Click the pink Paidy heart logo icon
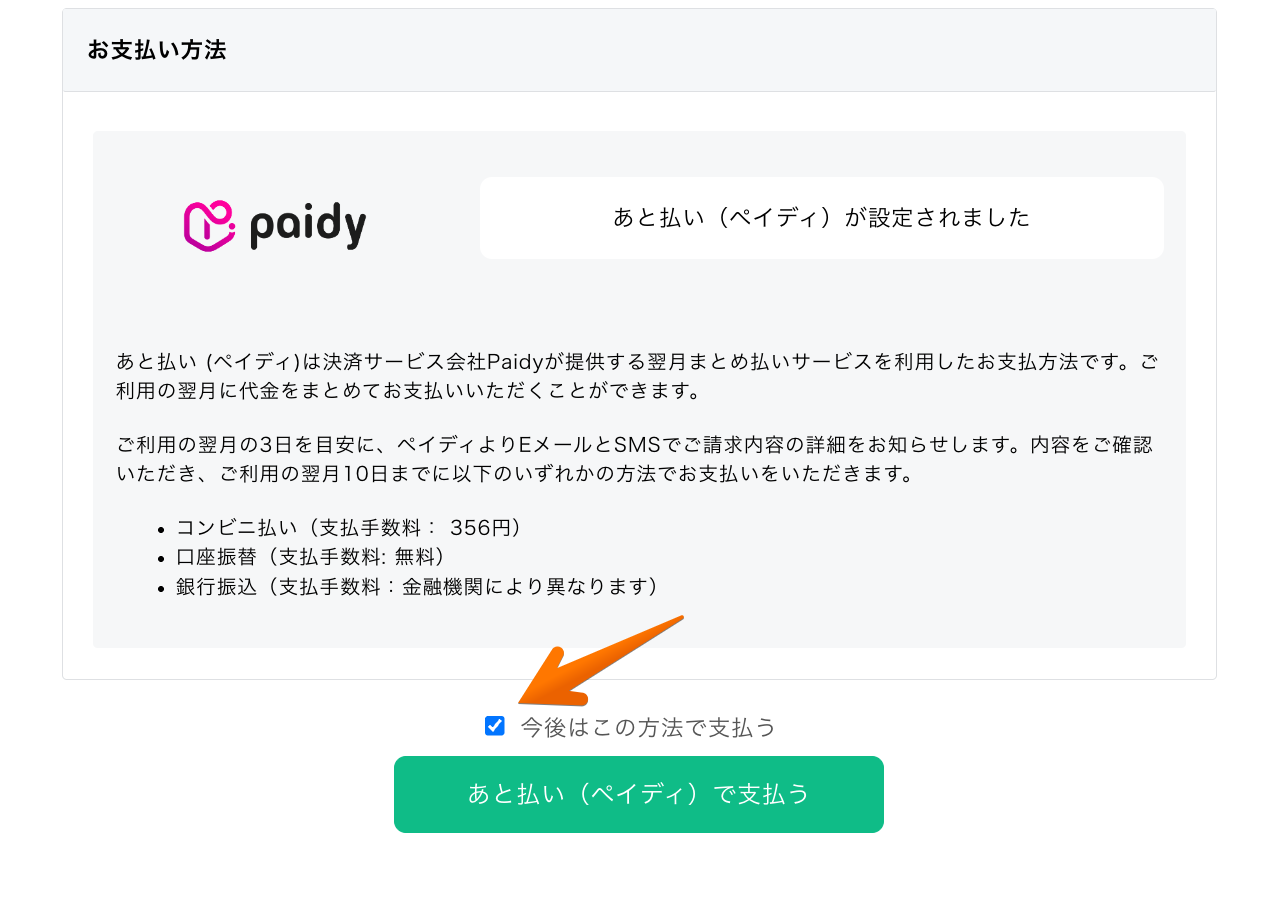 point(209,226)
